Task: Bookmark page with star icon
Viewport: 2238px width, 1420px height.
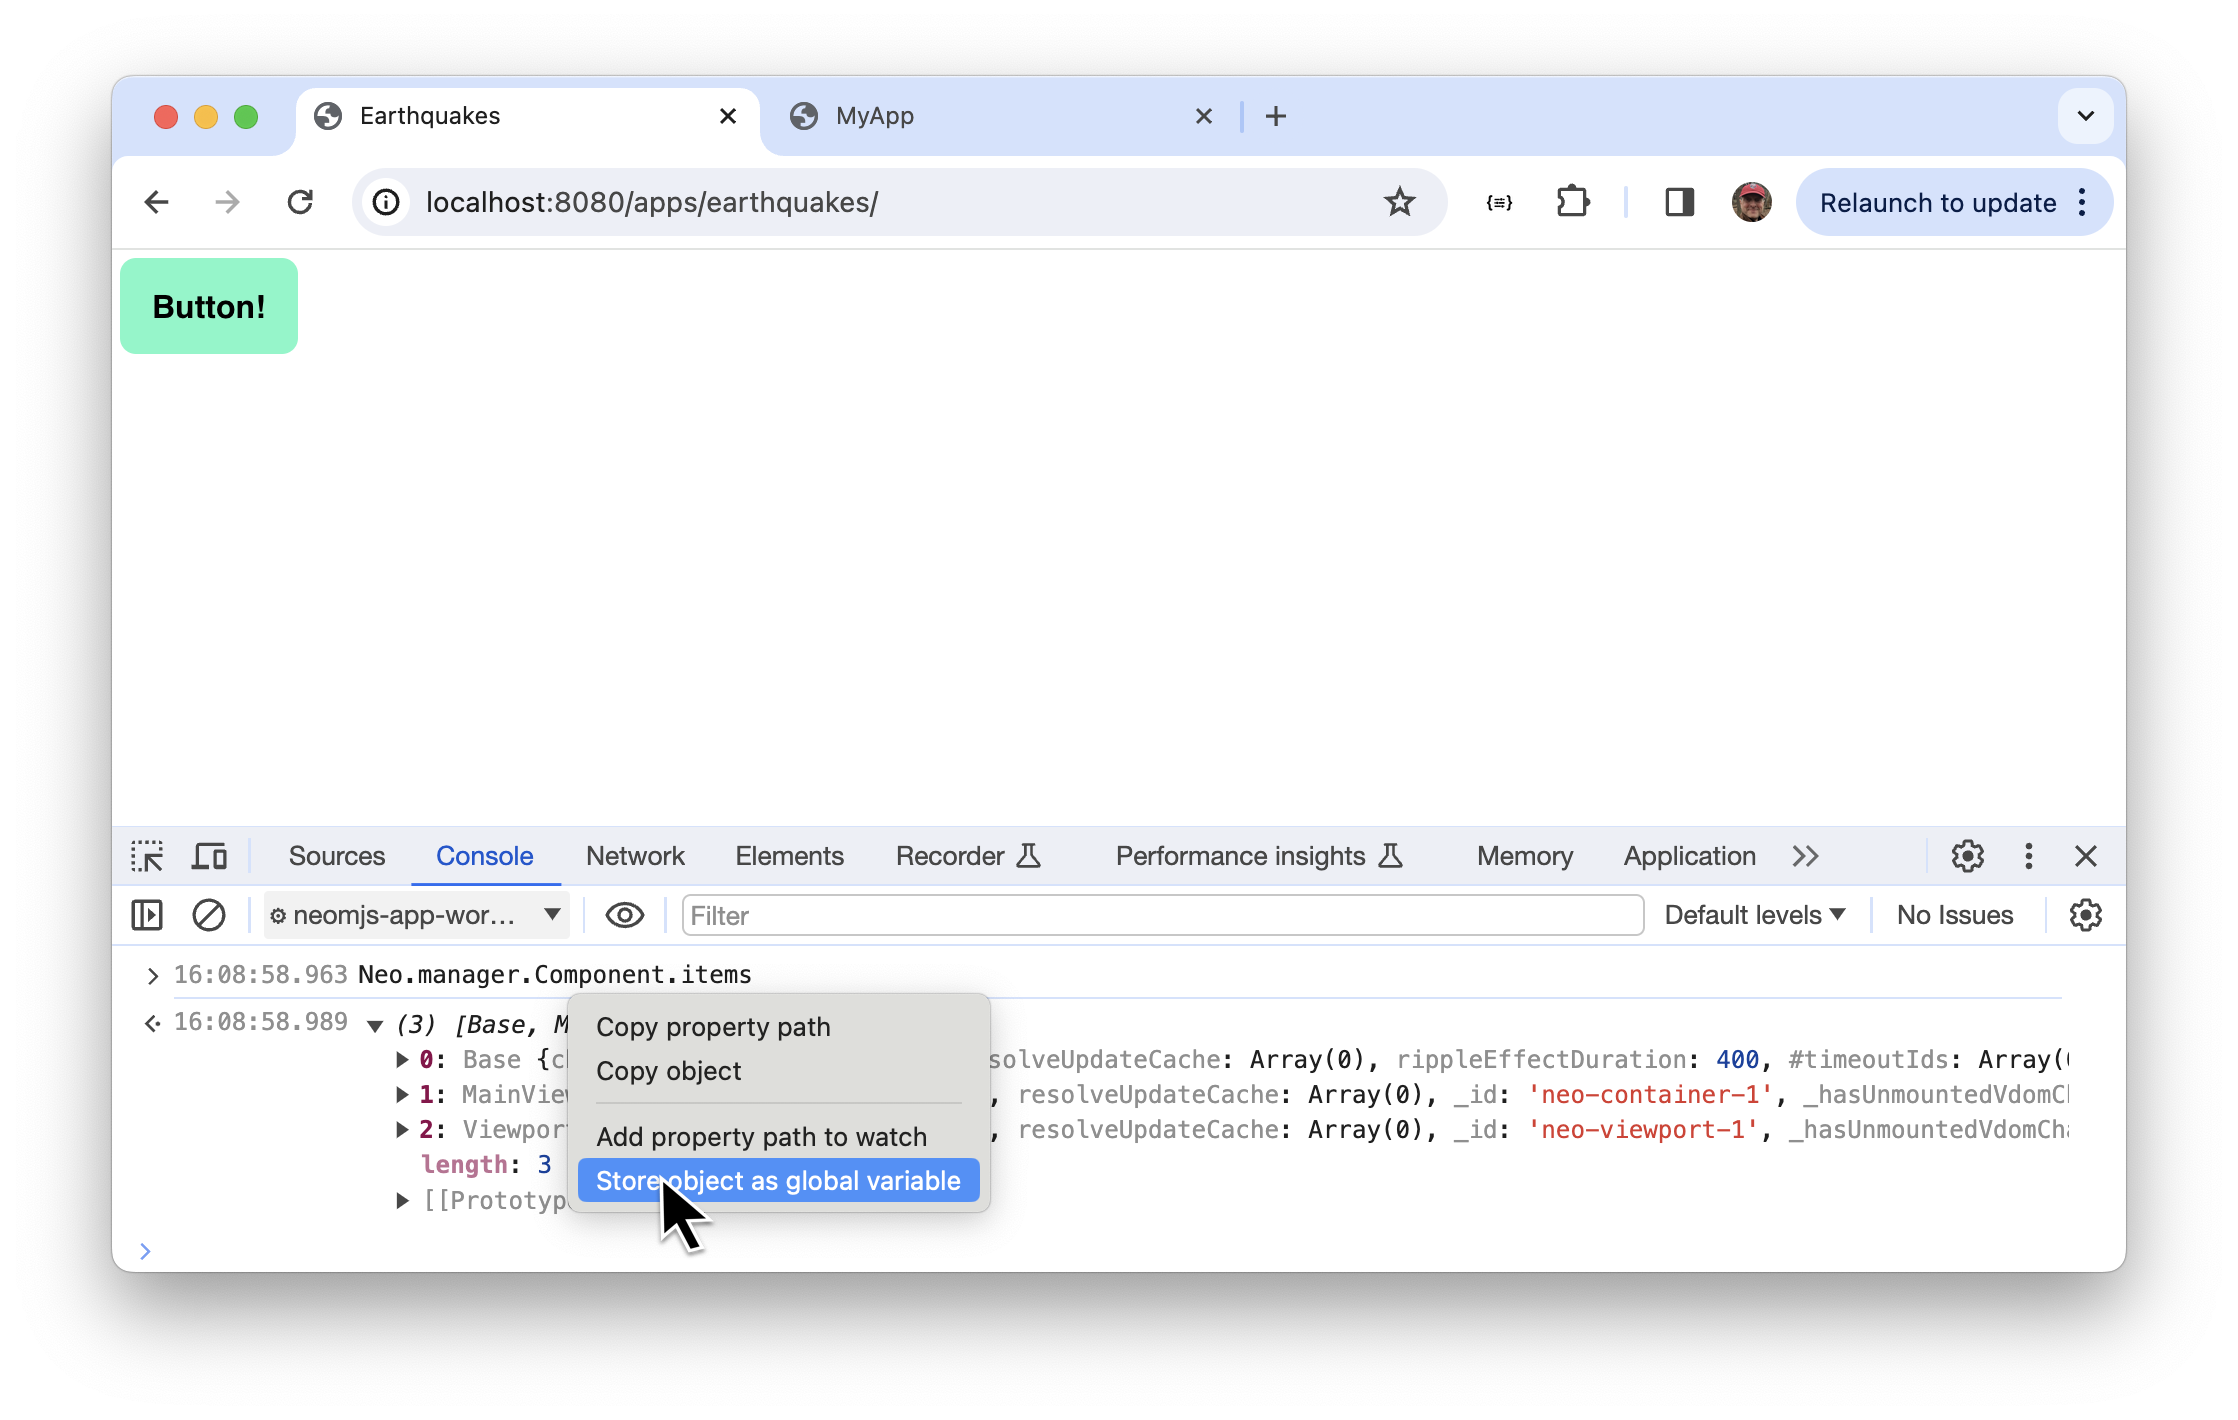Action: coord(1399,203)
